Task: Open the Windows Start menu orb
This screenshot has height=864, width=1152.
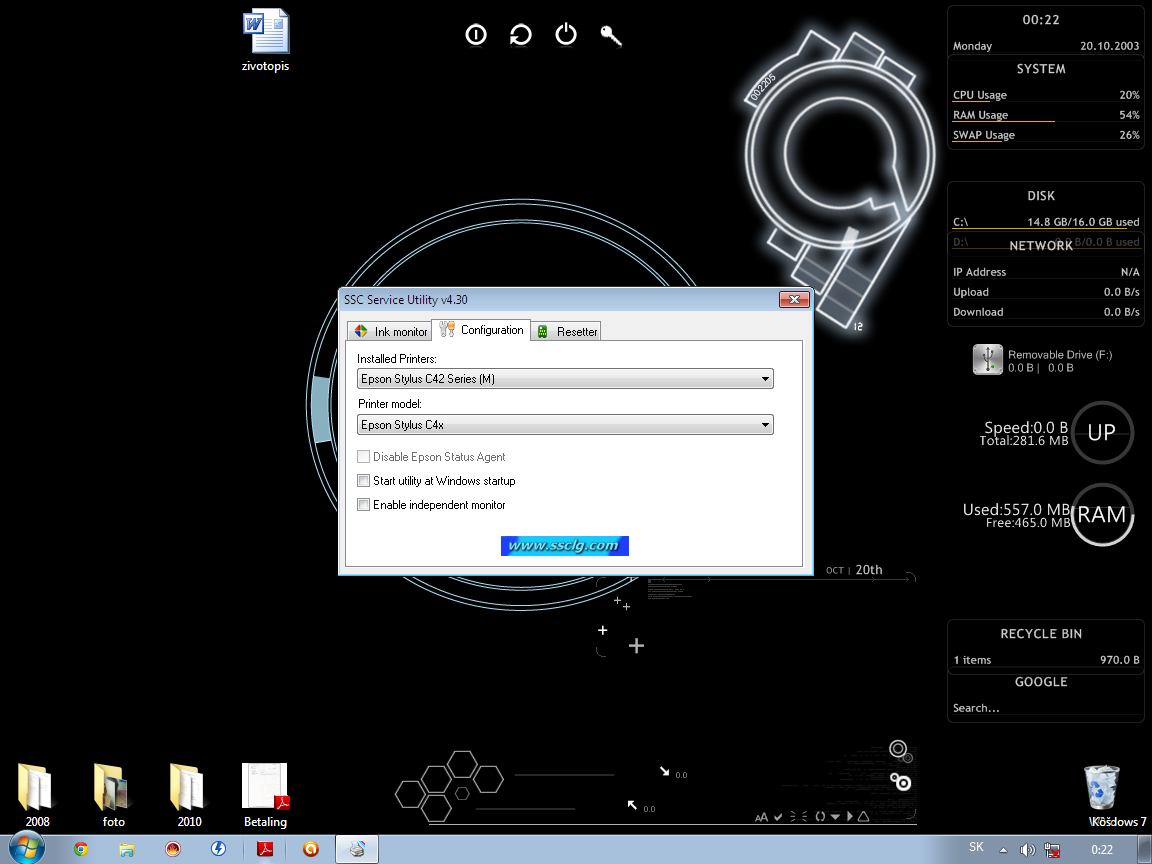Action: point(27,849)
